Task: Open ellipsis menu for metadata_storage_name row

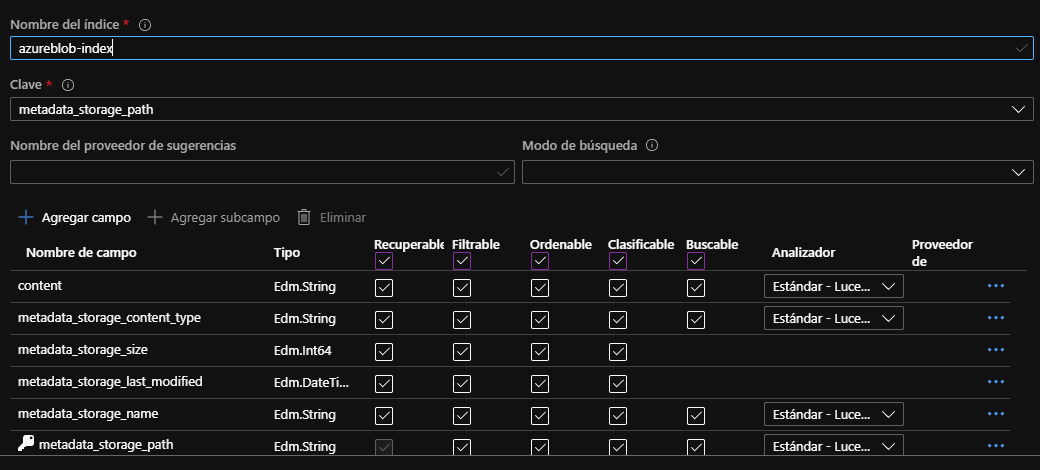Action: 996,414
